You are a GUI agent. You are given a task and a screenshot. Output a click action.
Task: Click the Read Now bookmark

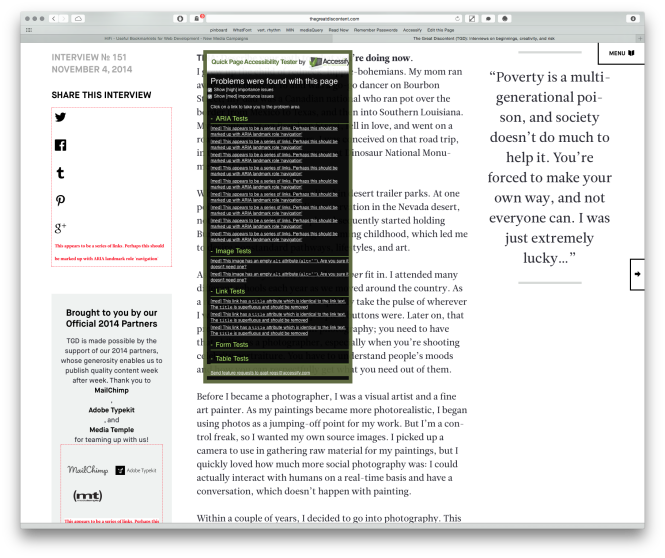click(x=338, y=30)
